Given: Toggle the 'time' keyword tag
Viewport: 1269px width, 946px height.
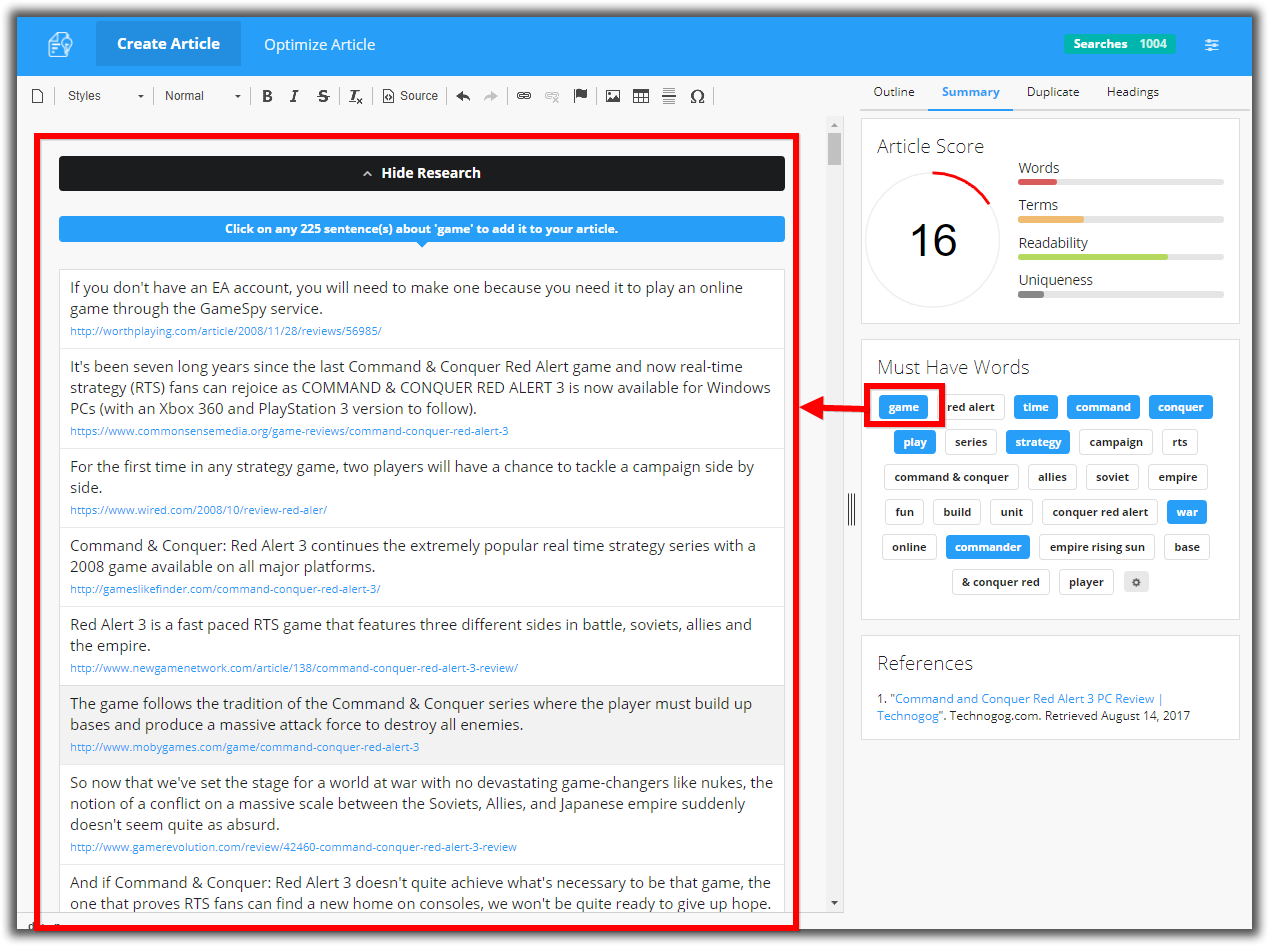Looking at the screenshot, I should point(1036,407).
